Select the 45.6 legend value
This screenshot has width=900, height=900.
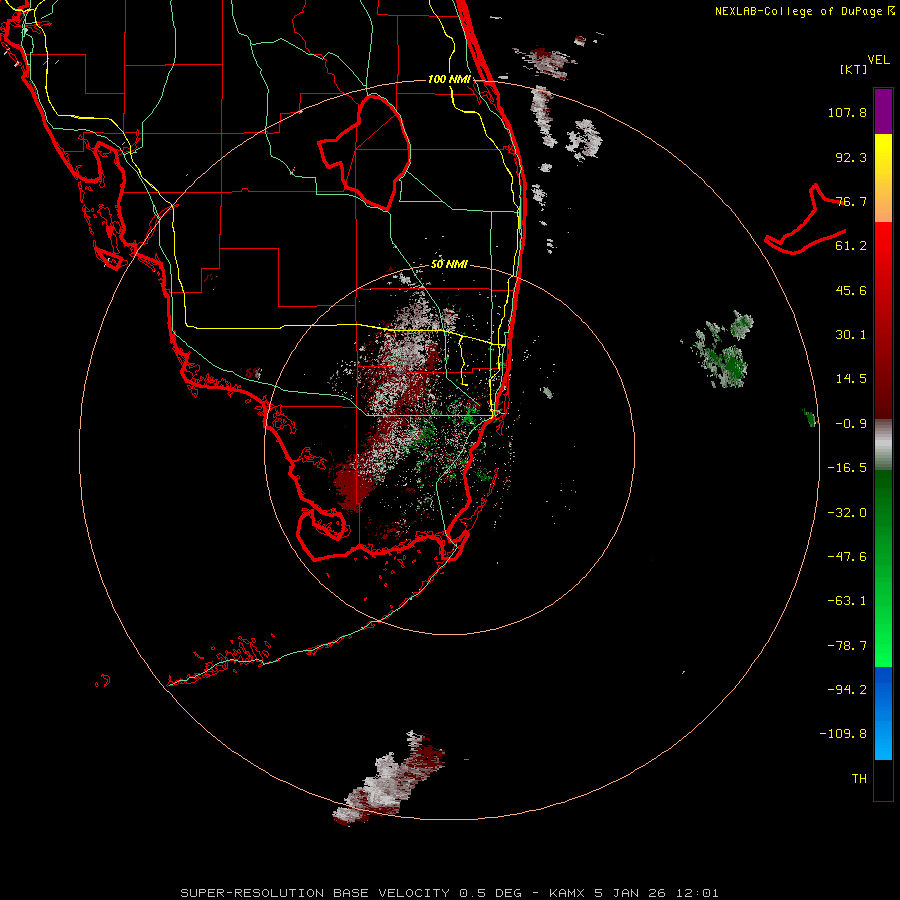tap(851, 290)
